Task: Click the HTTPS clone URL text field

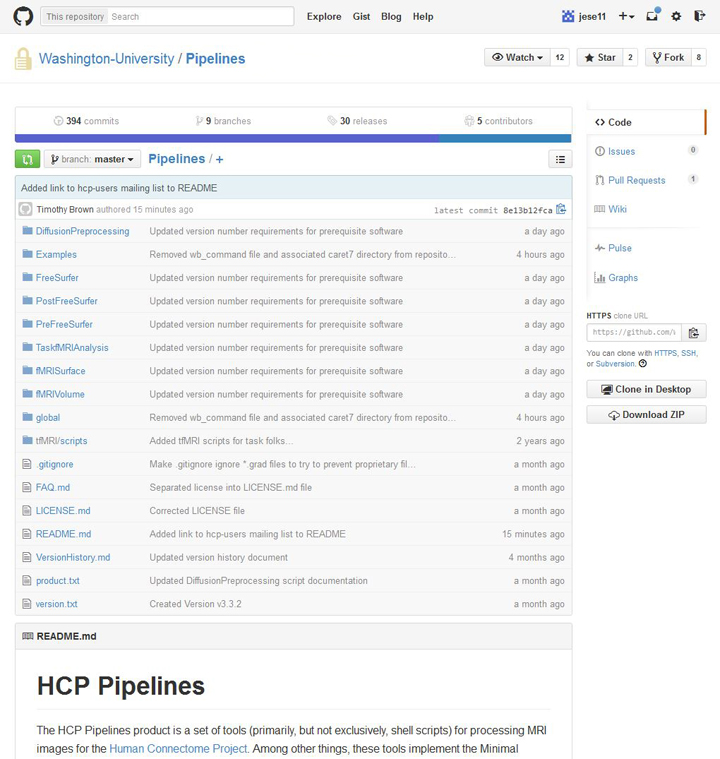Action: [x=634, y=333]
